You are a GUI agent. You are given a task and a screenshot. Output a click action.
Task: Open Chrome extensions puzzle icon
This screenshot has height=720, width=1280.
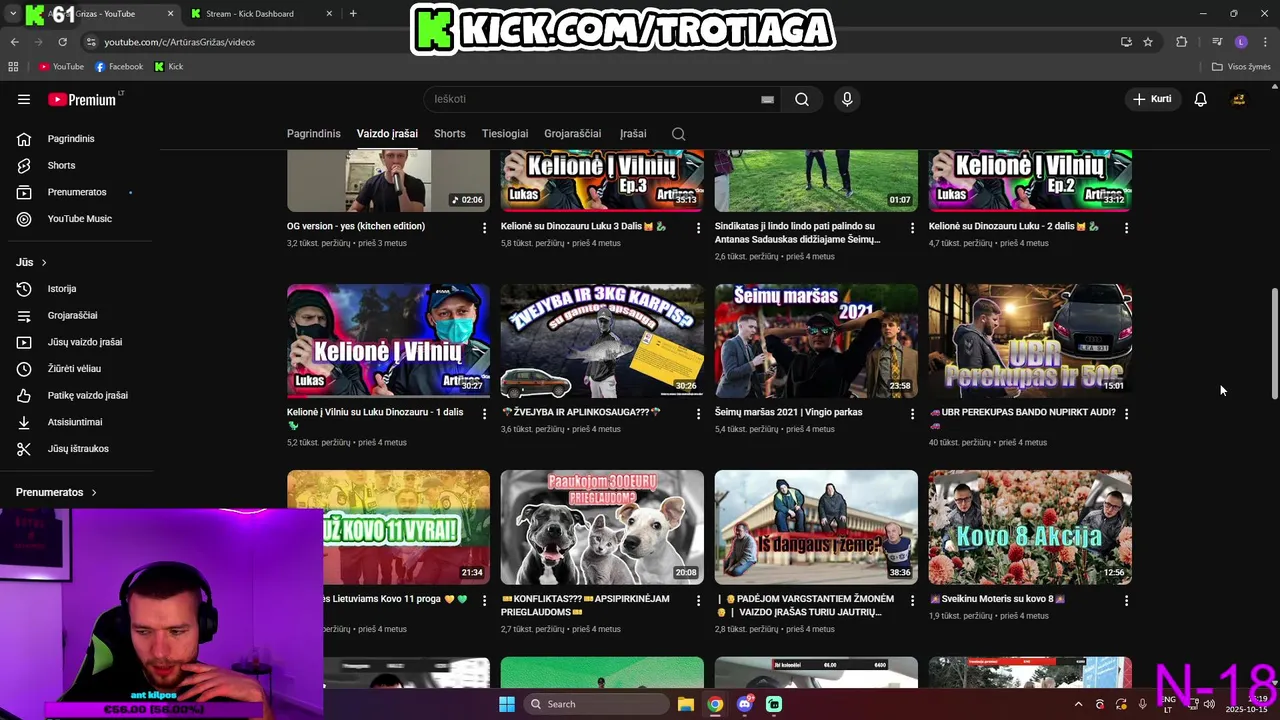(1182, 42)
